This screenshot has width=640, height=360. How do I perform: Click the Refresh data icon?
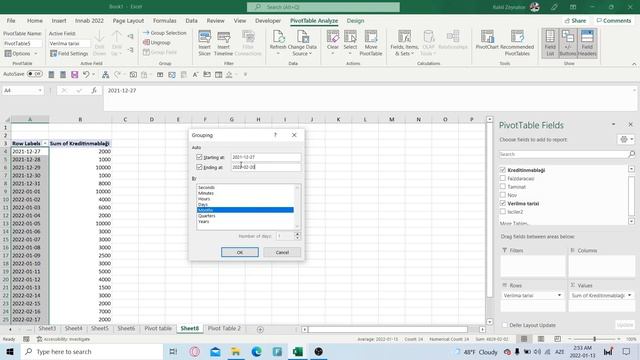(x=278, y=42)
